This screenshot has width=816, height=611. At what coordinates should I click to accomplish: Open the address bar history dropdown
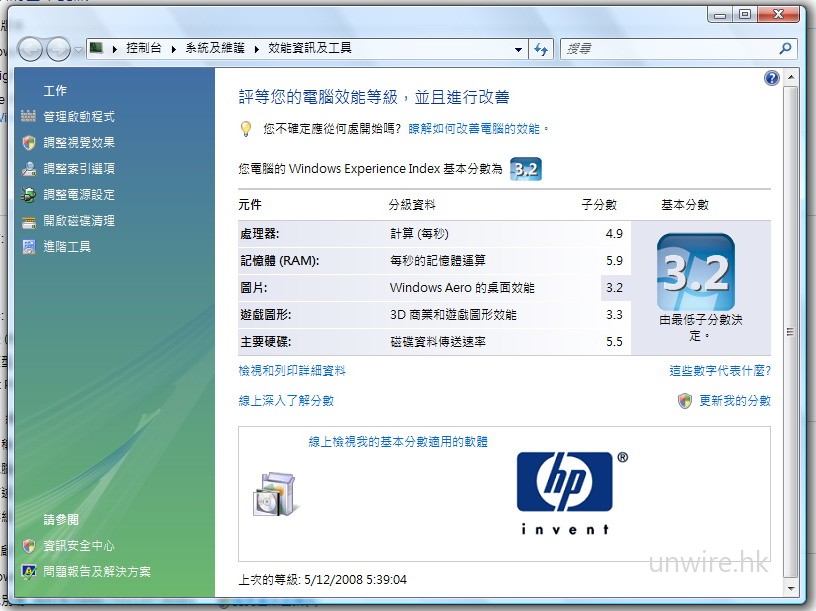click(x=518, y=48)
